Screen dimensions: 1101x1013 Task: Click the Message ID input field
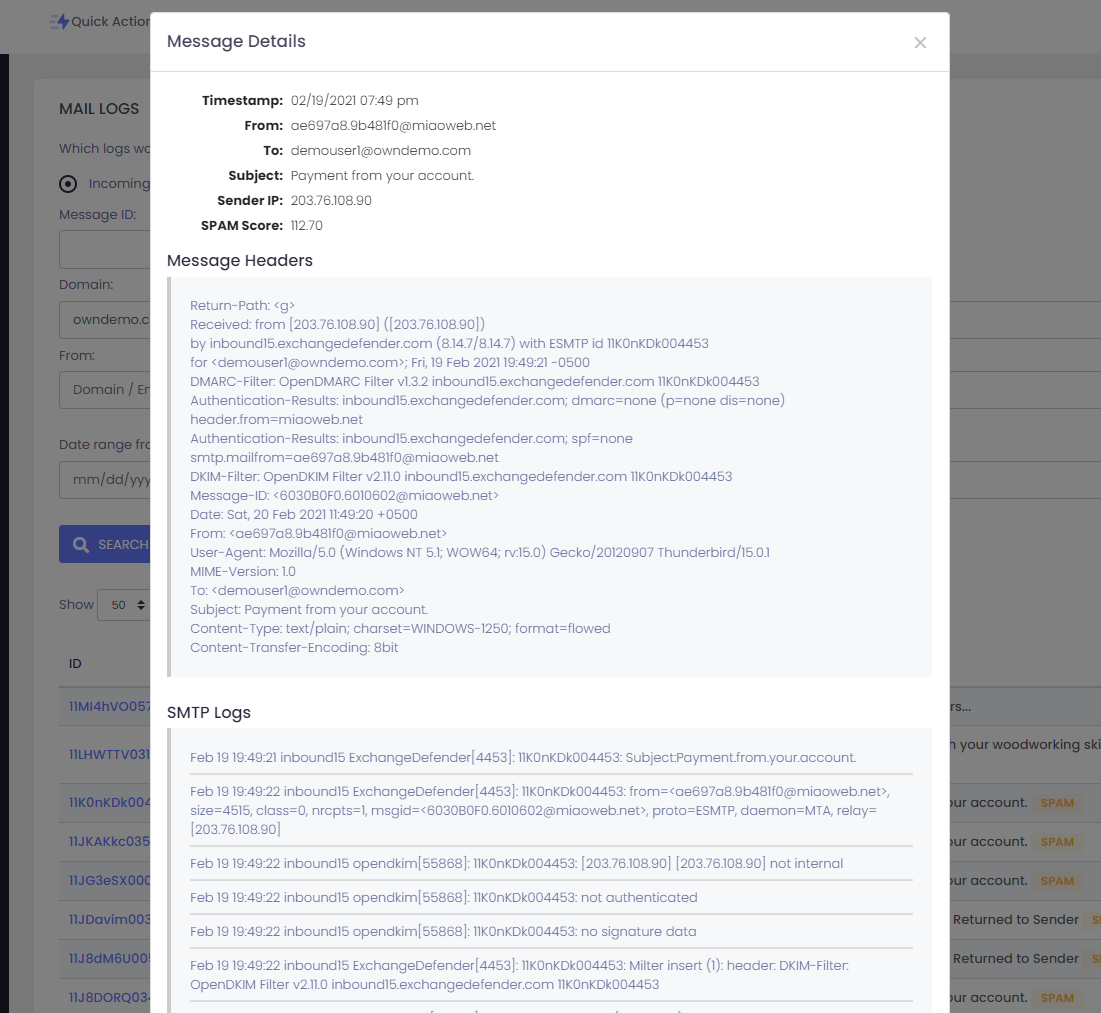(105, 249)
